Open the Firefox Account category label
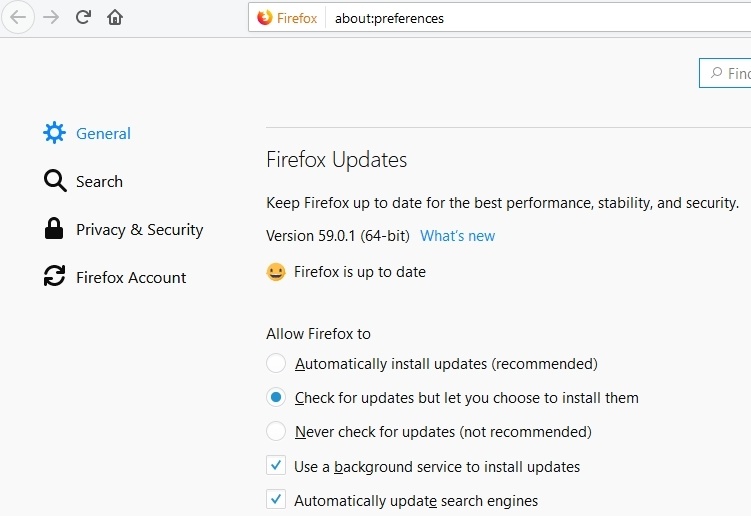Viewport: 751px width, 516px height. 131,277
